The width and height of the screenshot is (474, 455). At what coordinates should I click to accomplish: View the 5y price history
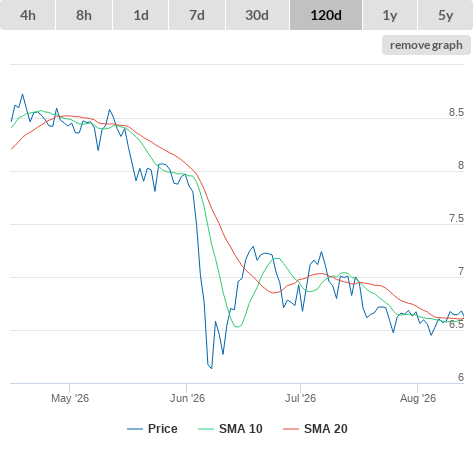[445, 15]
